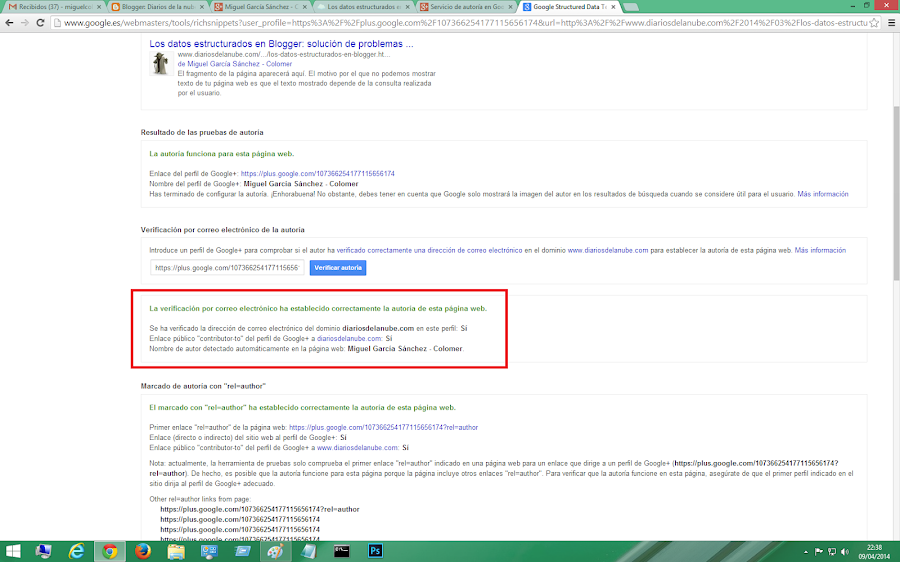Click the heading Marcado de autoría con "rel=author"
Screen dimensions: 900x562
click(203, 386)
